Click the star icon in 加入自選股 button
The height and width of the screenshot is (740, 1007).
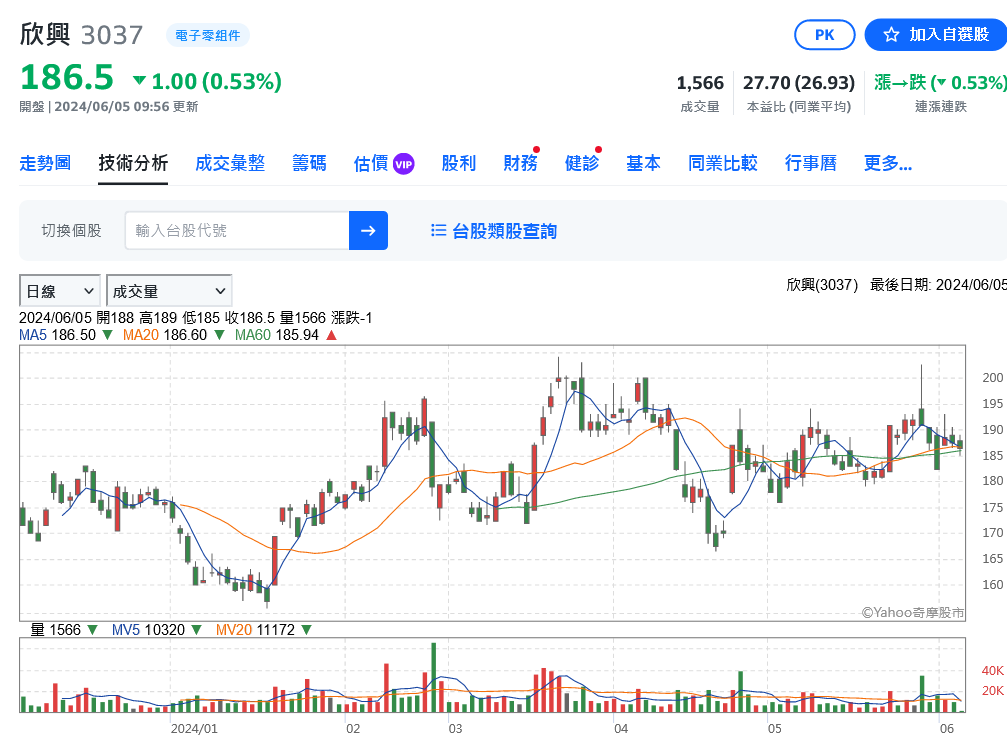(x=891, y=35)
